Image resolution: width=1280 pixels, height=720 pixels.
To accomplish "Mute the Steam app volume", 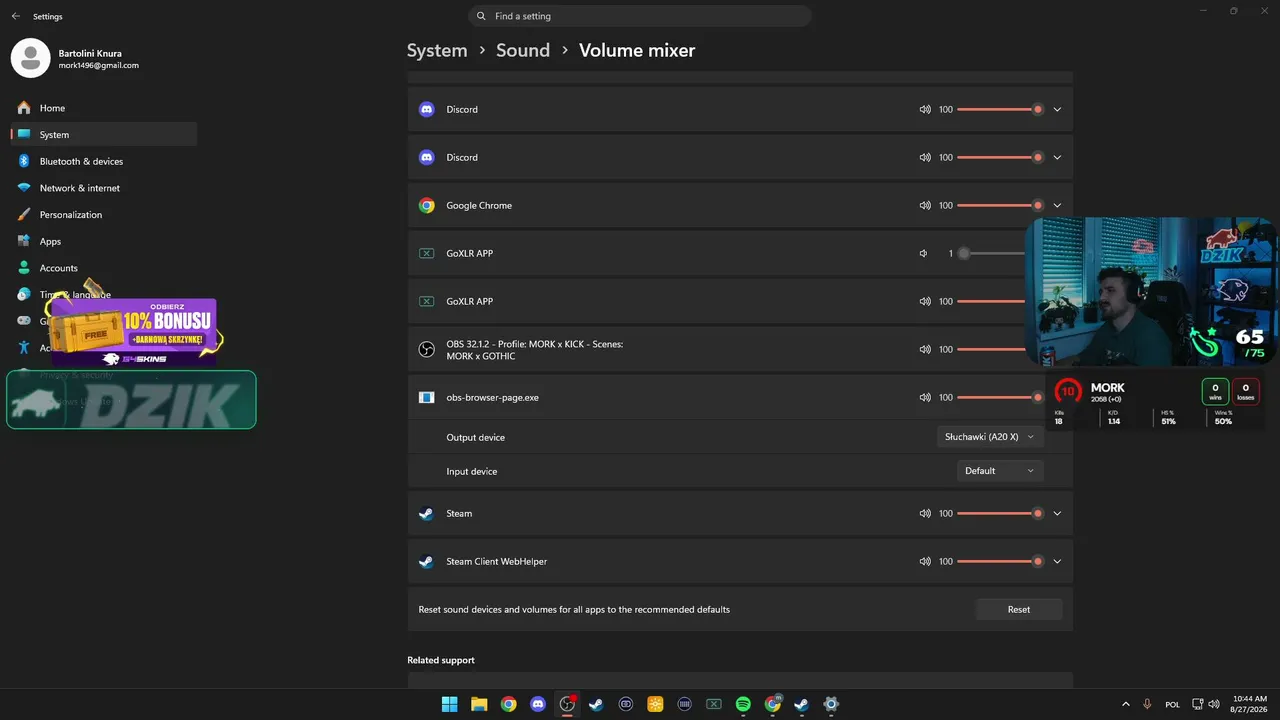I will click(x=924, y=514).
